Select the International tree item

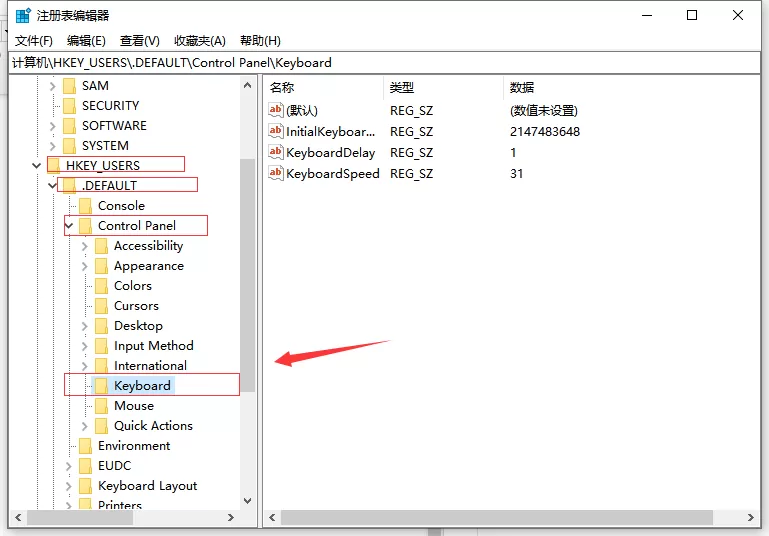(150, 366)
